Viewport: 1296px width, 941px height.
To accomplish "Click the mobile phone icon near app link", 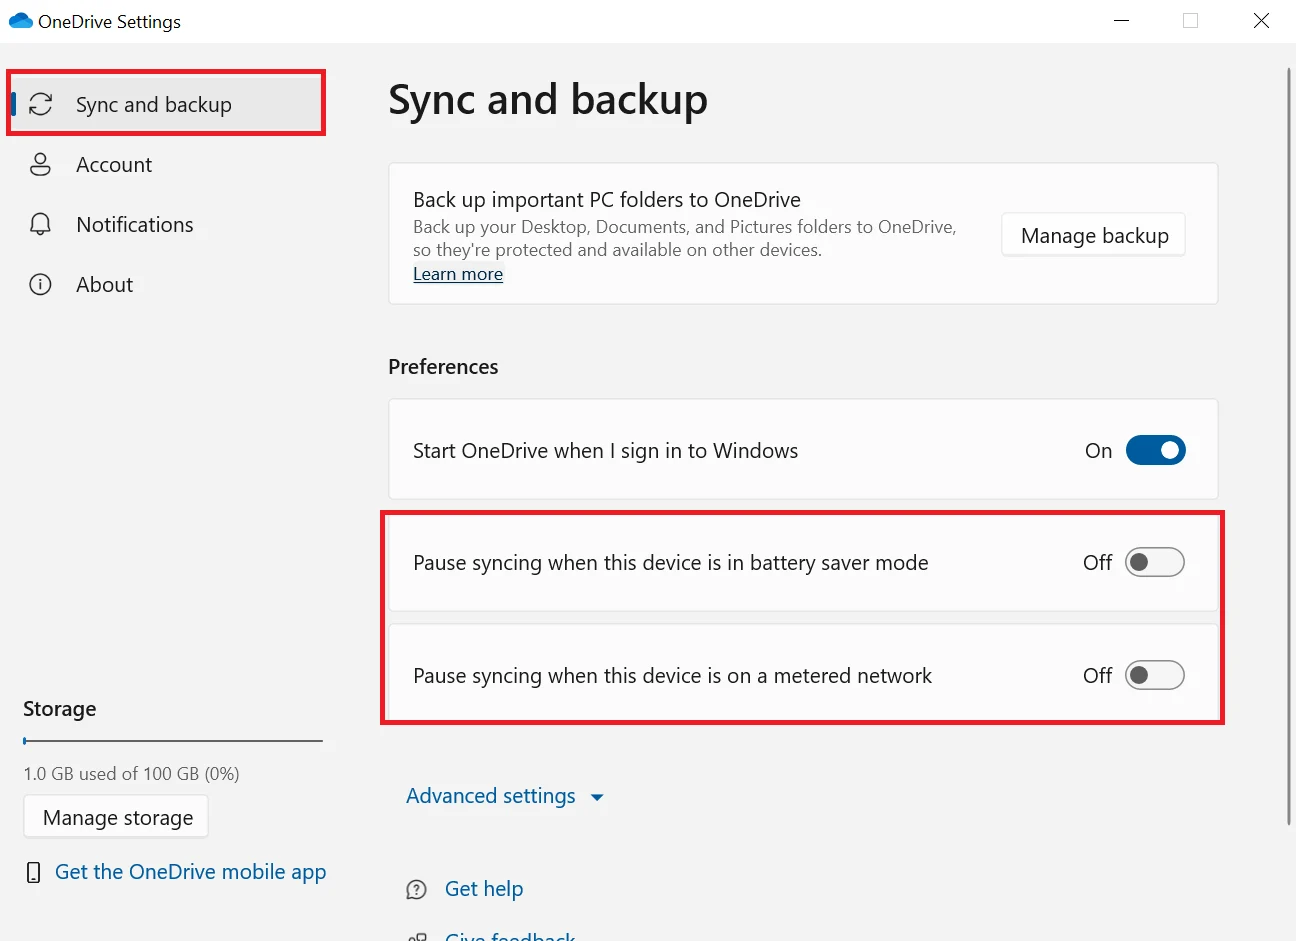I will coord(34,873).
